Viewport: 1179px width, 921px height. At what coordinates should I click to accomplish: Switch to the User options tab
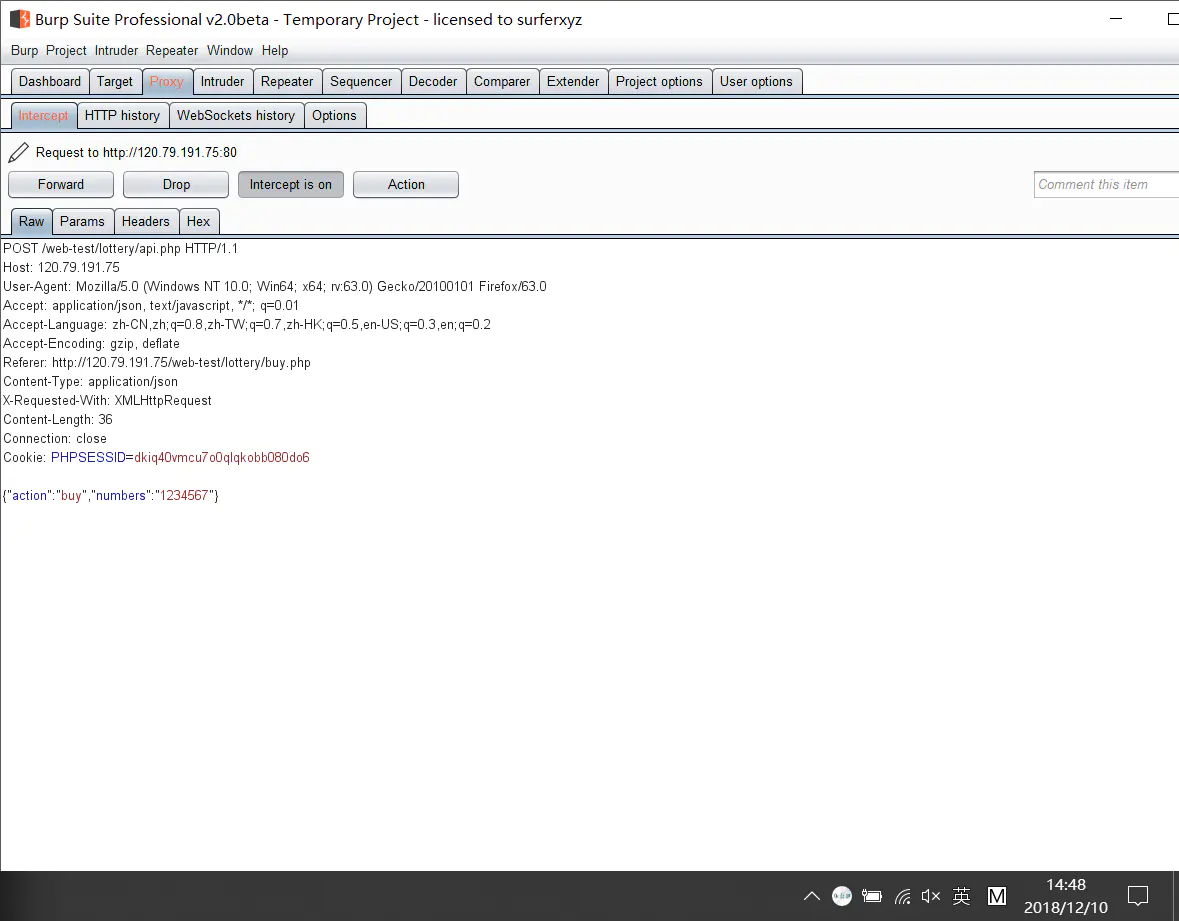[756, 81]
